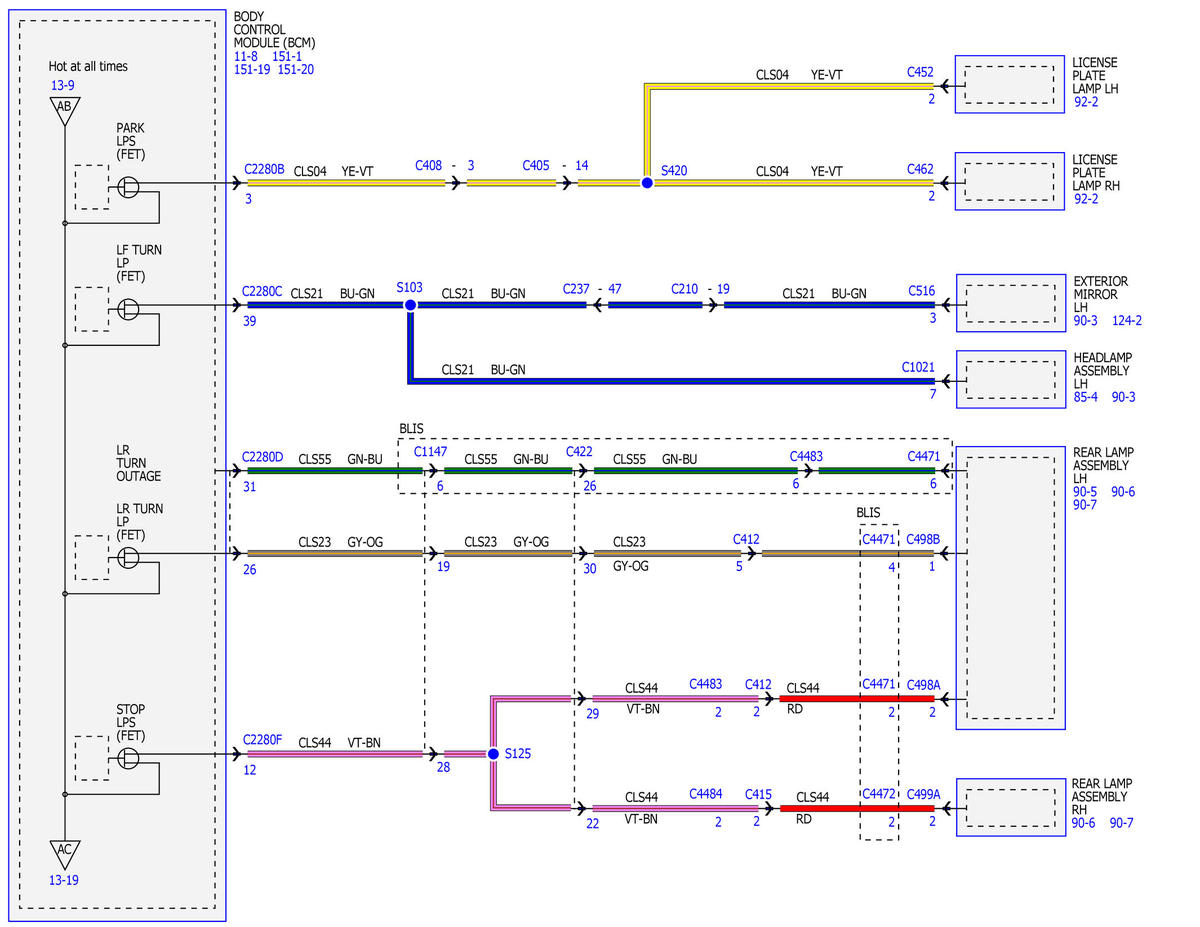Open the 90-5 rear lamp reference
The width and height of the screenshot is (1200, 927).
[x=1086, y=492]
